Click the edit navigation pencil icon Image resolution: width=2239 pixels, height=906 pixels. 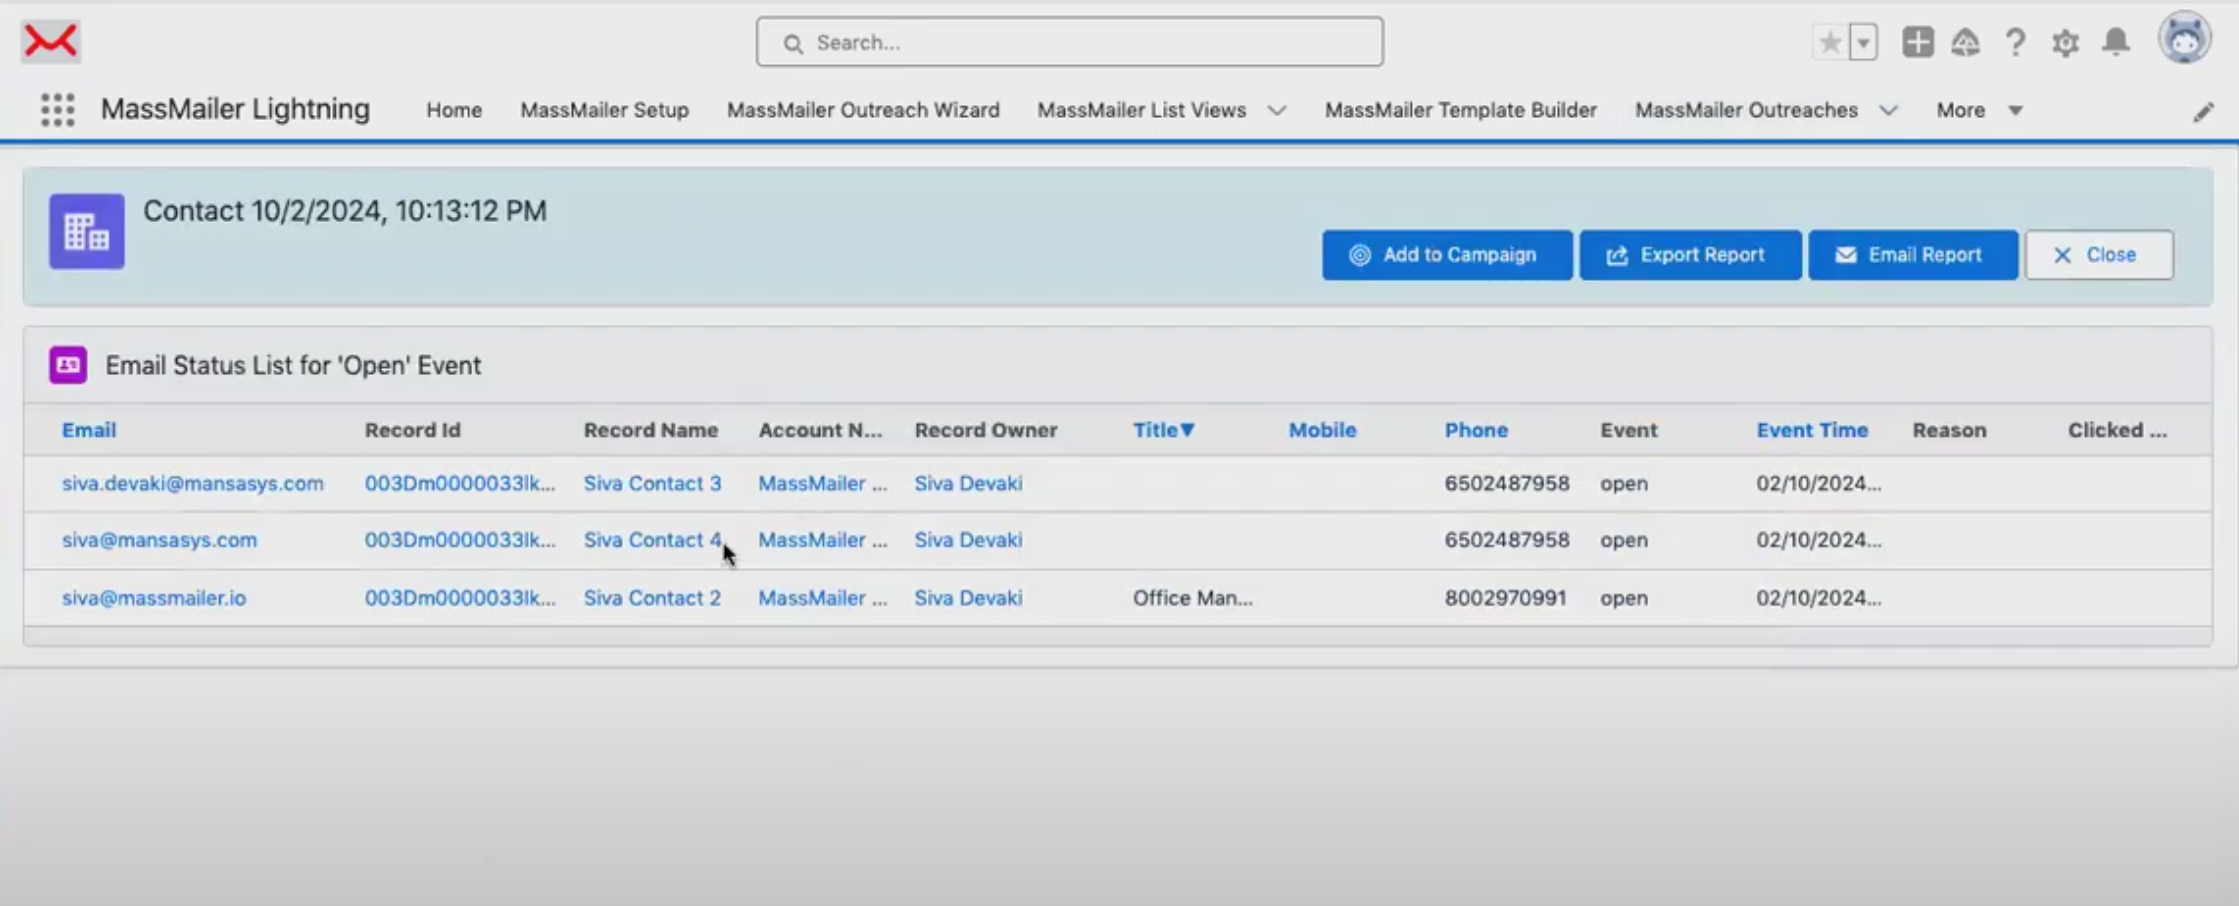[2203, 111]
